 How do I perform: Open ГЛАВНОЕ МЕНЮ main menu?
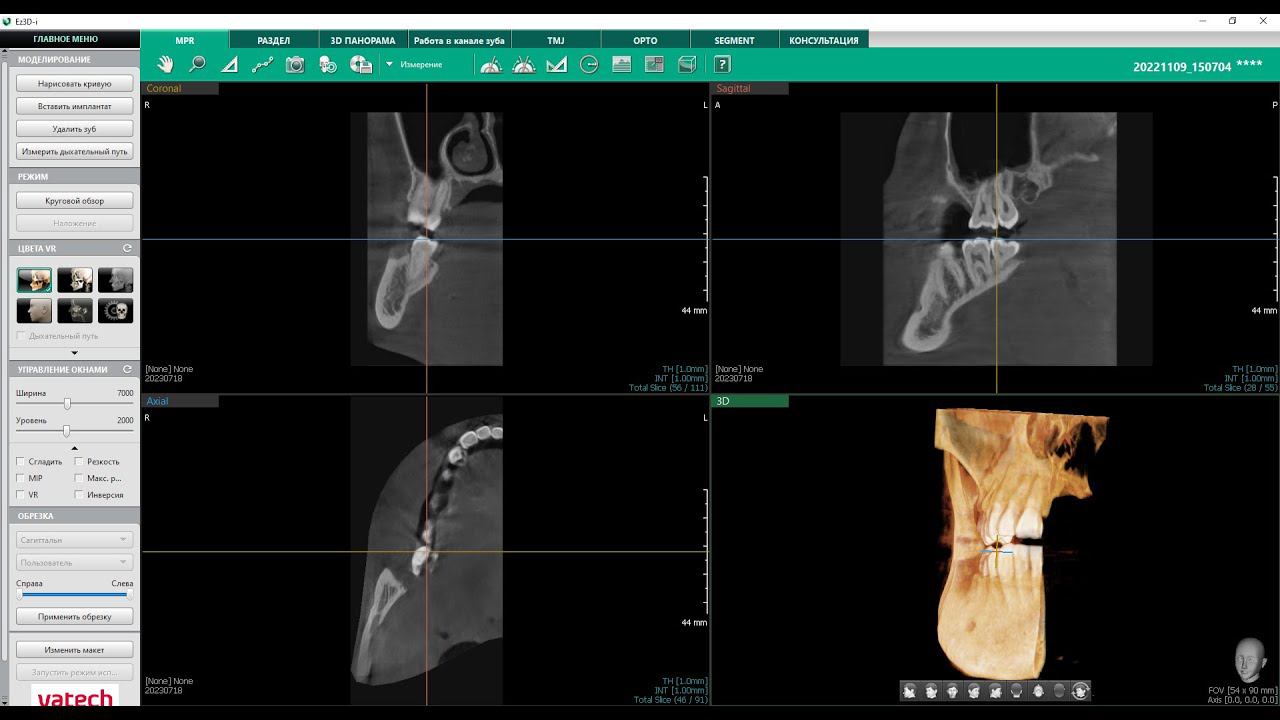(66, 39)
